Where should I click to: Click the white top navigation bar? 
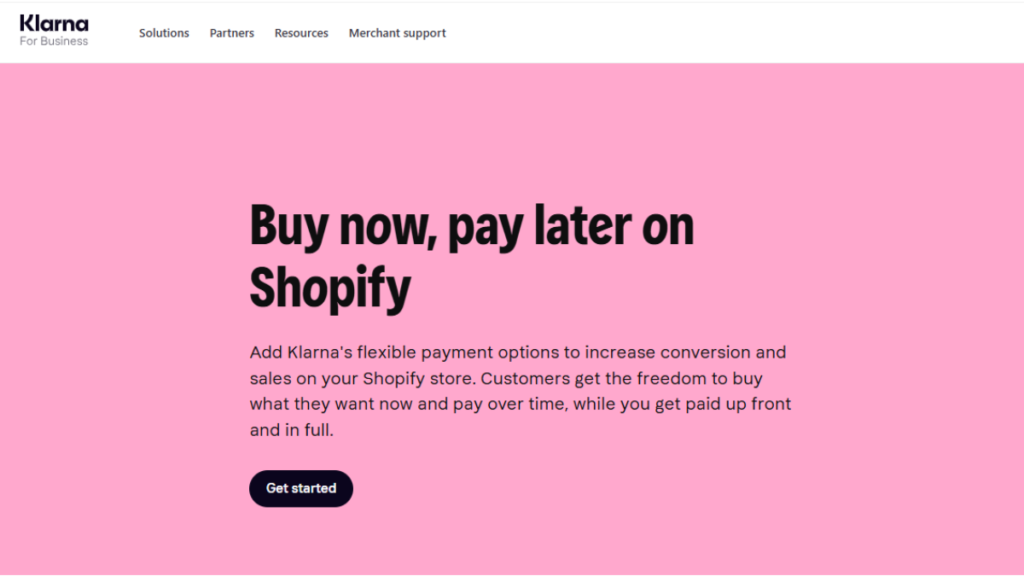pos(700,30)
